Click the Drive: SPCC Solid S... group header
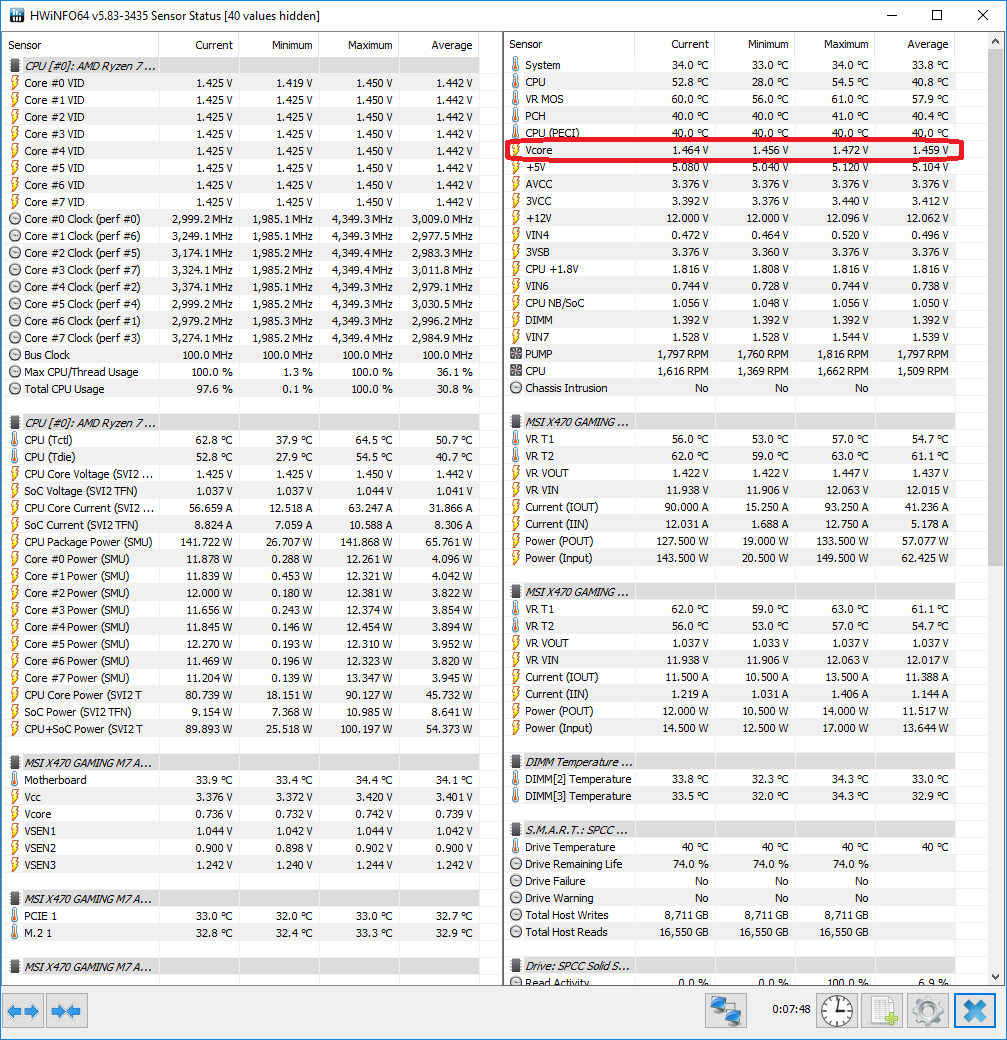Viewport: 1007px width, 1040px height. point(730,966)
